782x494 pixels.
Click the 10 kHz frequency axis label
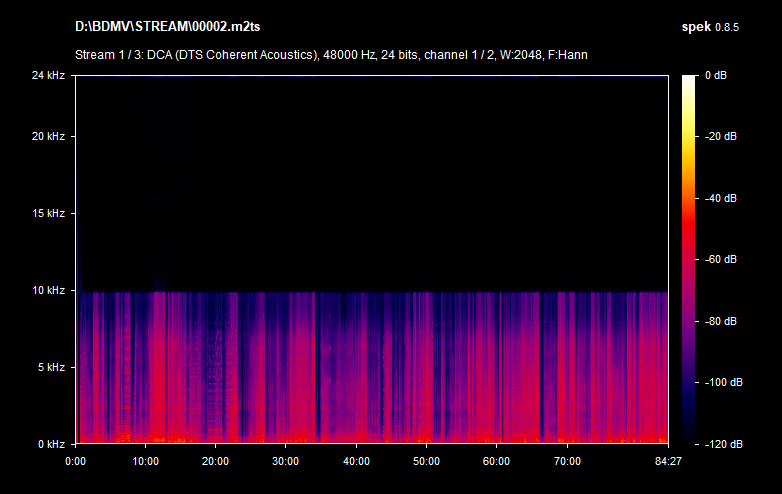pyautogui.click(x=47, y=290)
